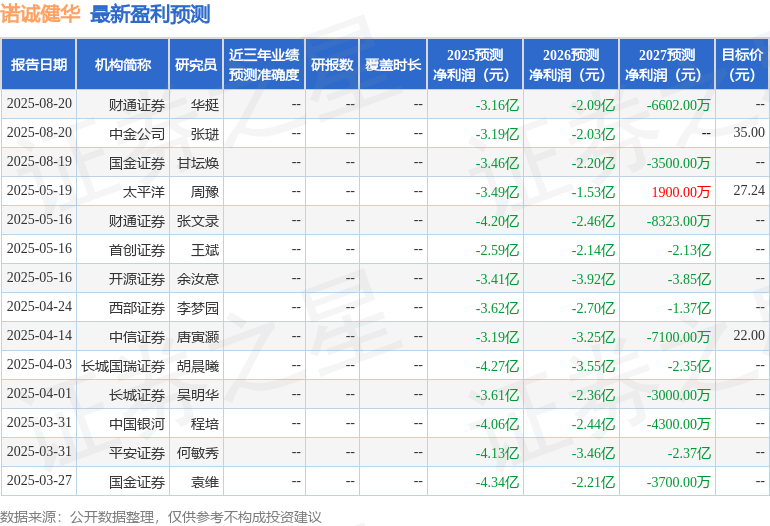Click the 数据来源 footer disclaimer

click(x=161, y=517)
